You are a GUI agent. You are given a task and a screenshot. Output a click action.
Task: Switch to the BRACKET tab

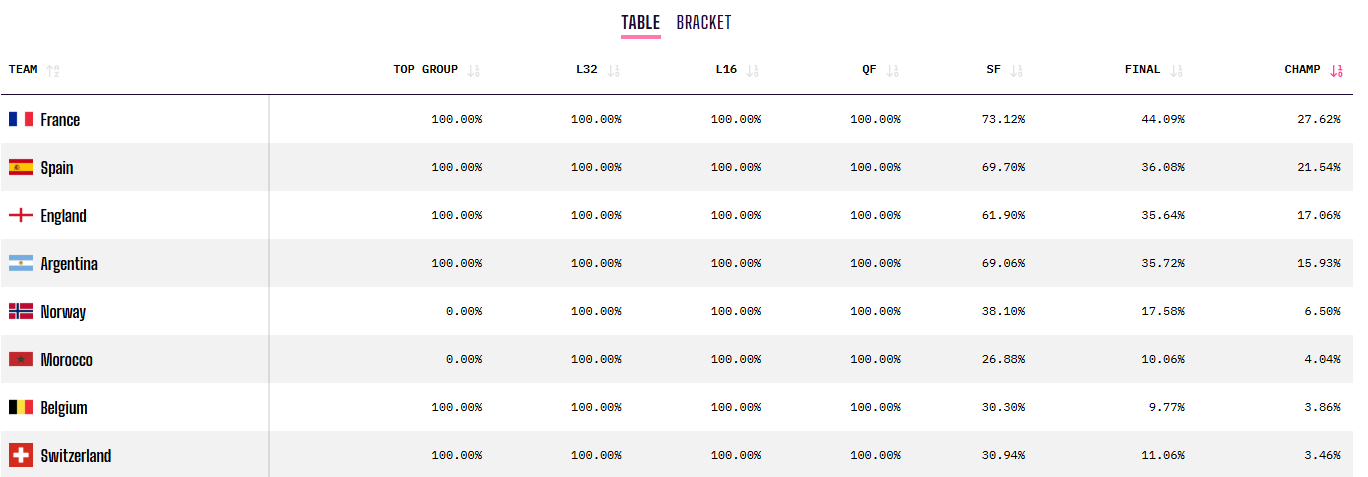704,22
